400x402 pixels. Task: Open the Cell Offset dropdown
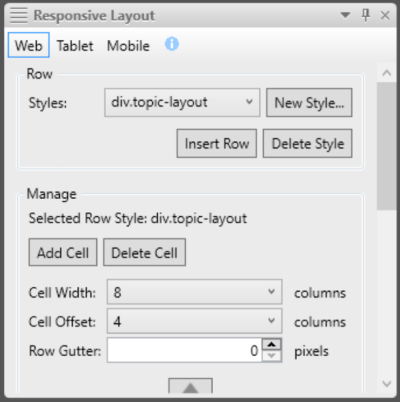point(194,321)
